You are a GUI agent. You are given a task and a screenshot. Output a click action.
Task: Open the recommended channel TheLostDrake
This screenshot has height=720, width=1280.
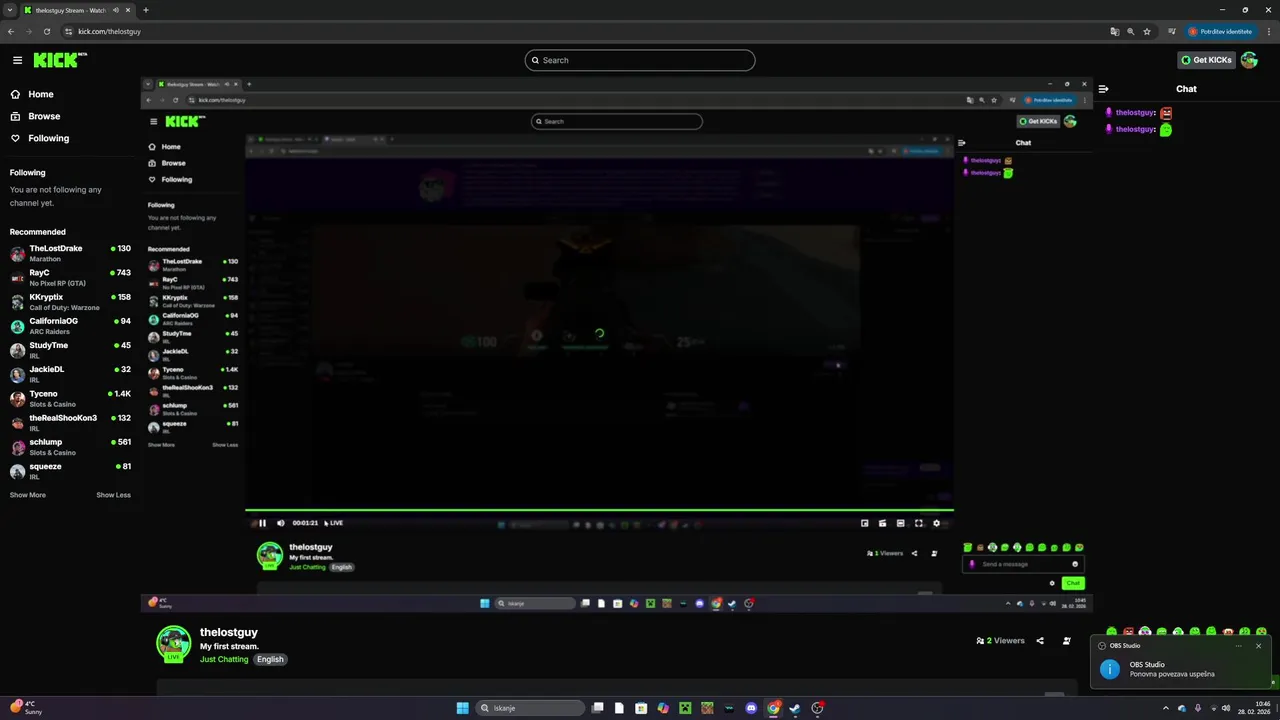click(70, 253)
